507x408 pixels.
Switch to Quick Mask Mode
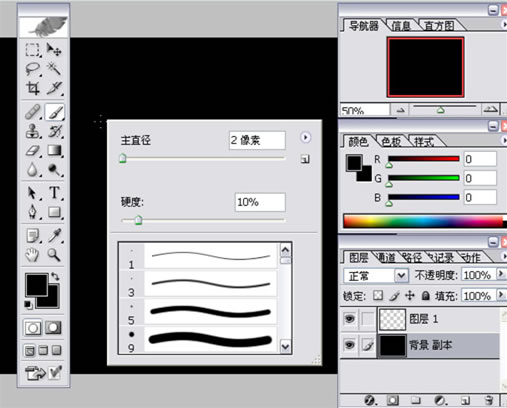click(x=54, y=328)
